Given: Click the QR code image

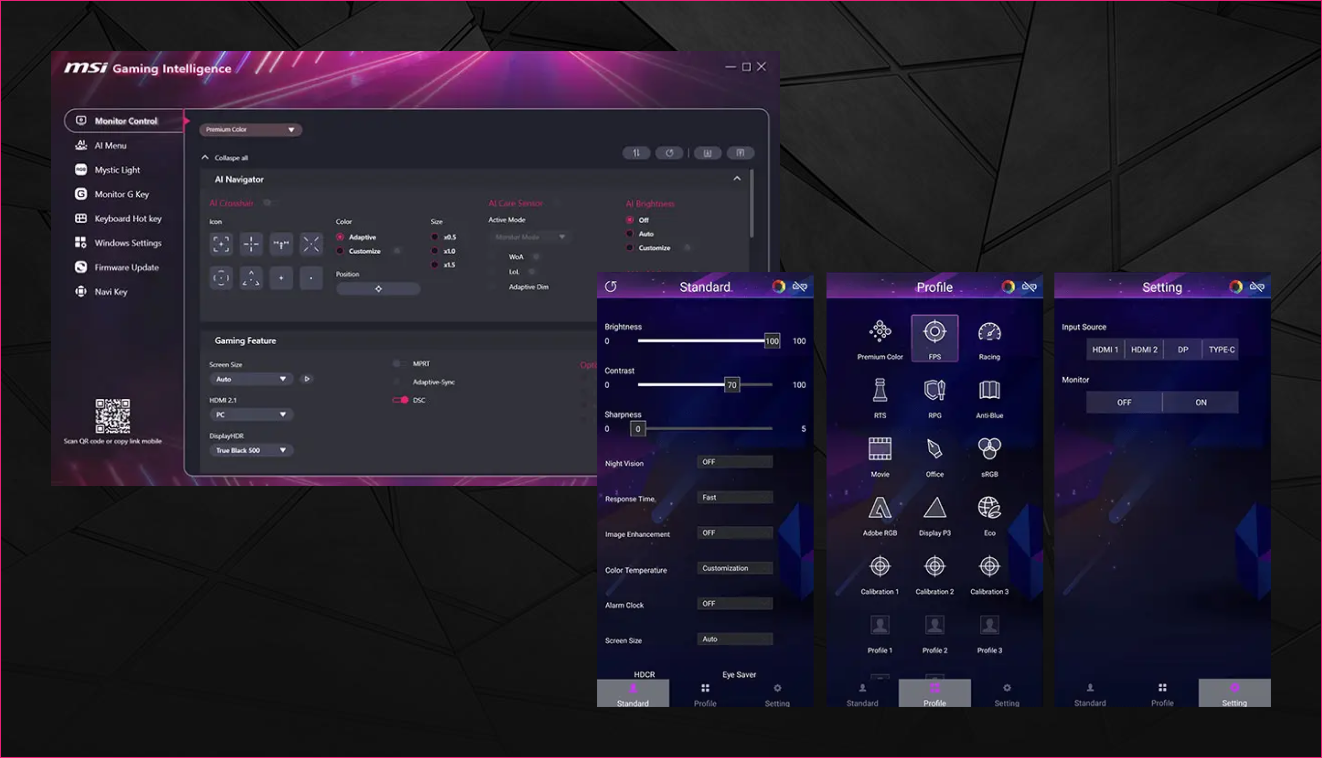Looking at the screenshot, I should (x=113, y=416).
